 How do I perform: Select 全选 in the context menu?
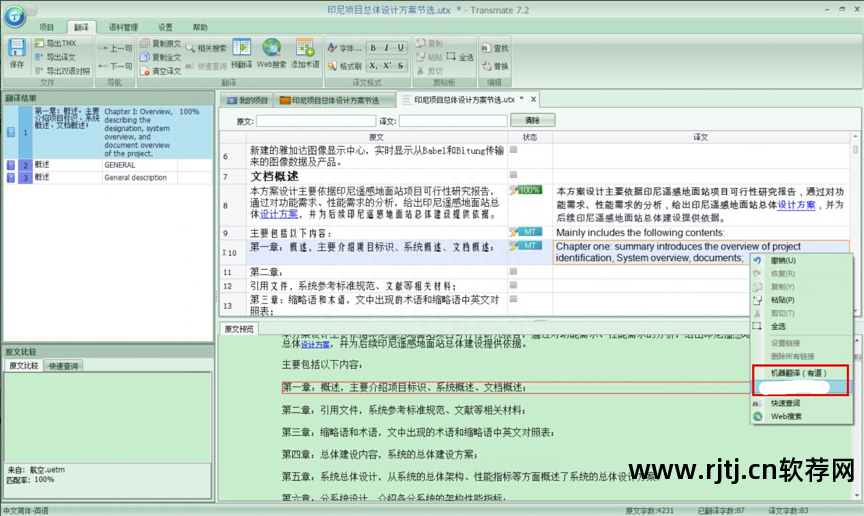coord(802,326)
